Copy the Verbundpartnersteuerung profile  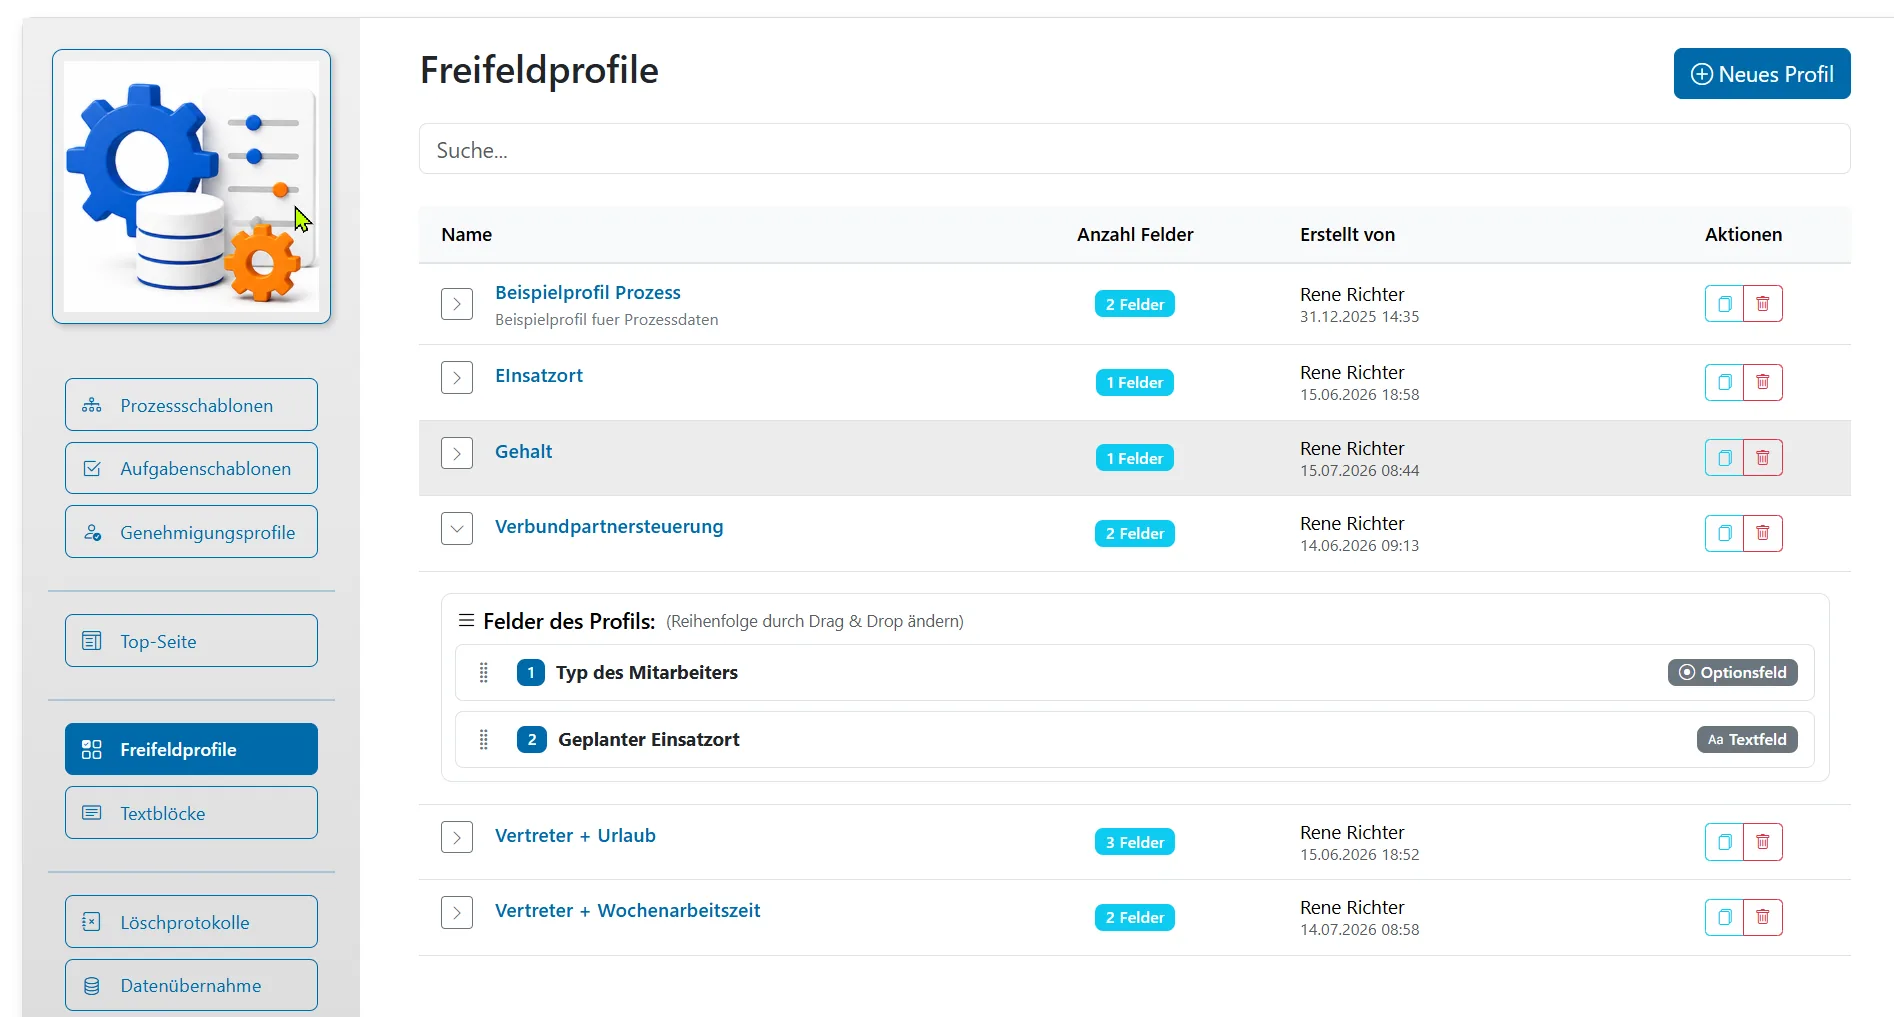[1724, 533]
